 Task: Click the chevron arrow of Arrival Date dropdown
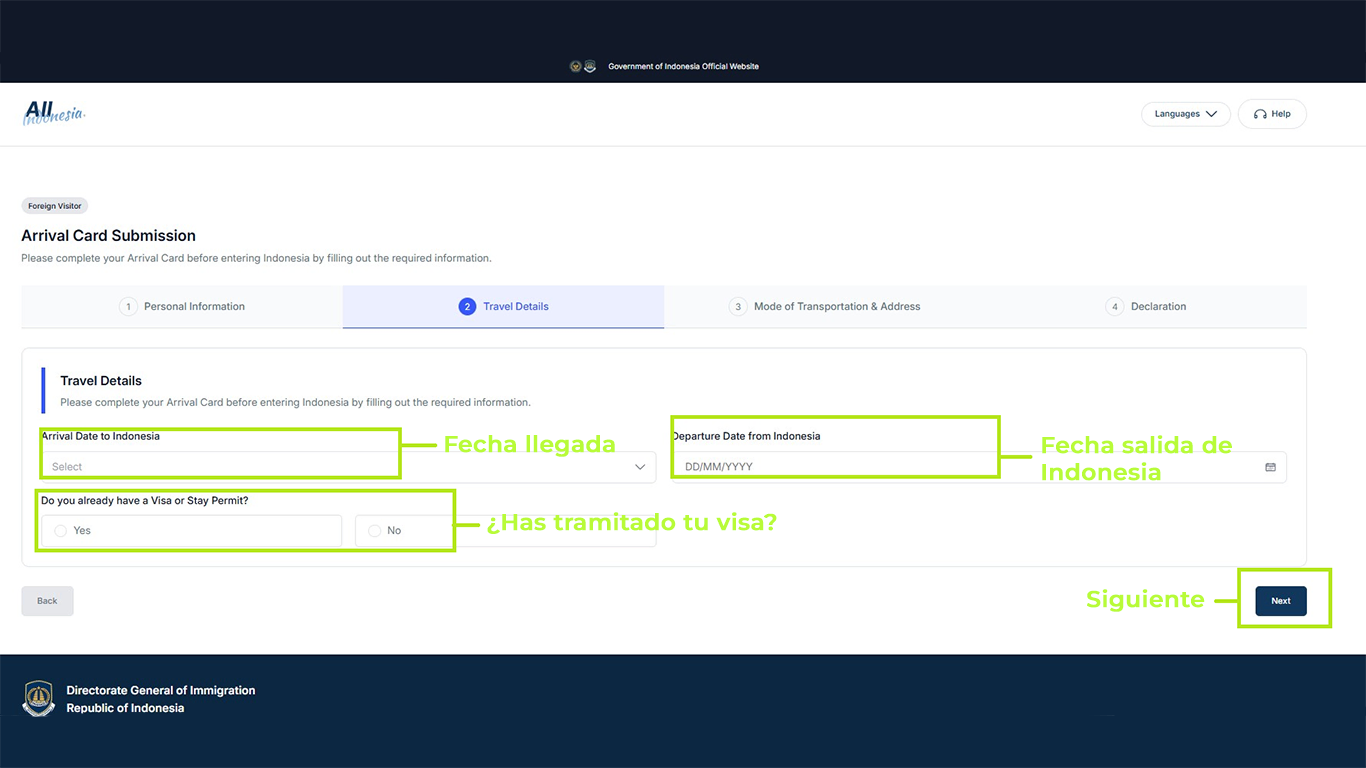(x=640, y=467)
